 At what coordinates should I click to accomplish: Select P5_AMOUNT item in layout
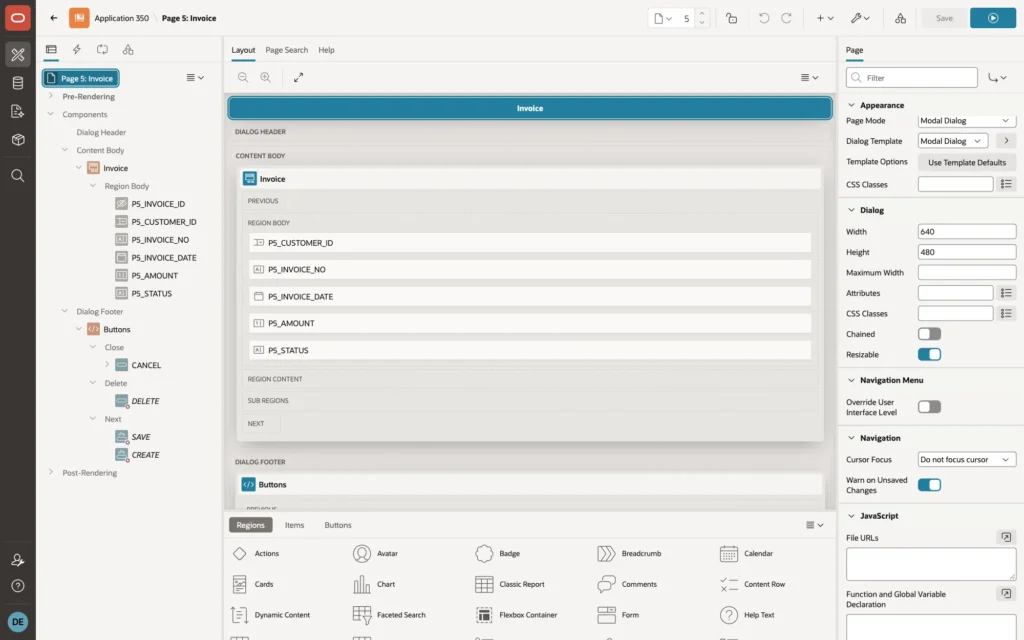(530, 323)
